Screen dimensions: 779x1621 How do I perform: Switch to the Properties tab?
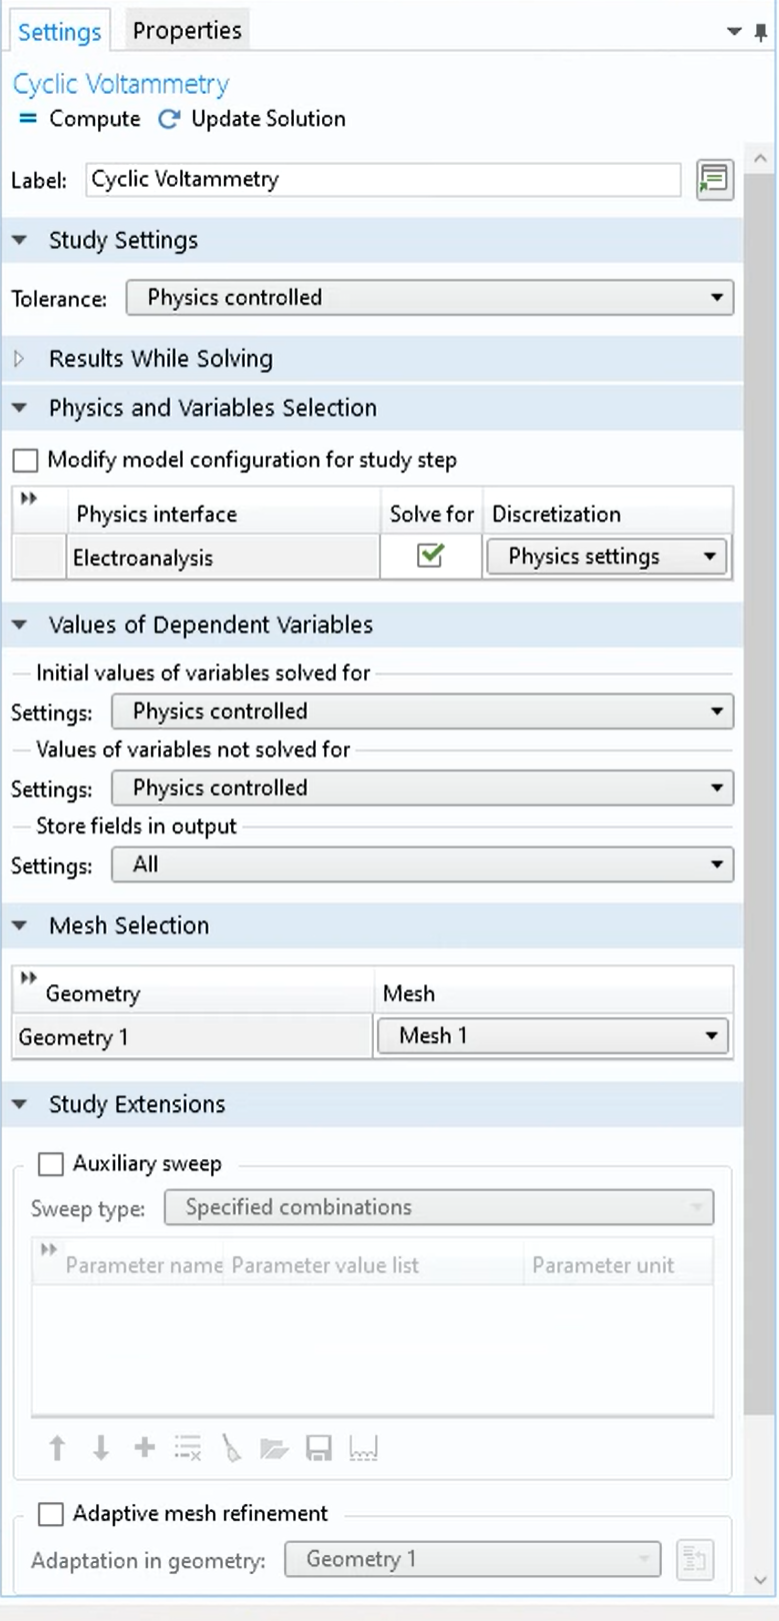pyautogui.click(x=187, y=31)
